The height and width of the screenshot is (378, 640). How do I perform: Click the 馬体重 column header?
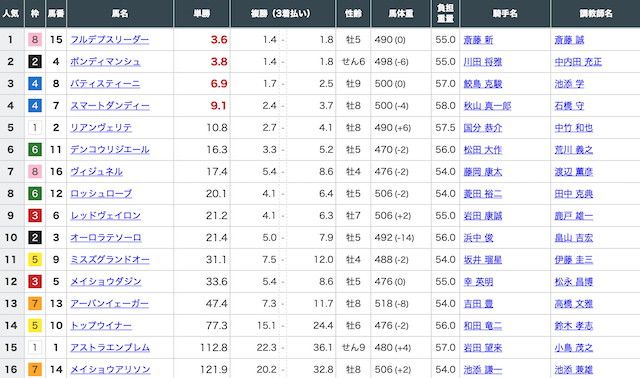pos(401,13)
